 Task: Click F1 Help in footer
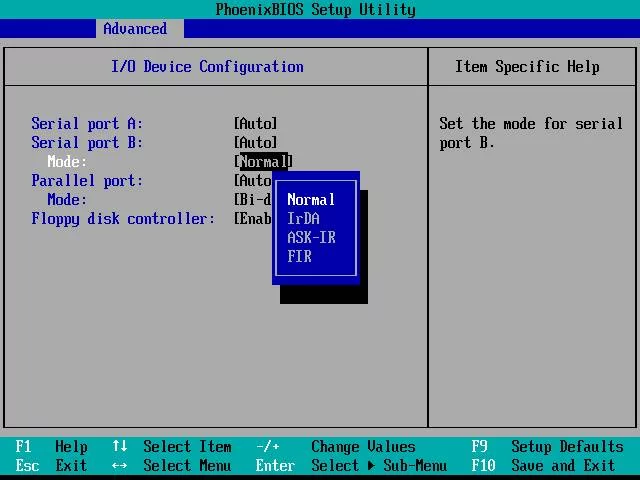click(x=51, y=447)
